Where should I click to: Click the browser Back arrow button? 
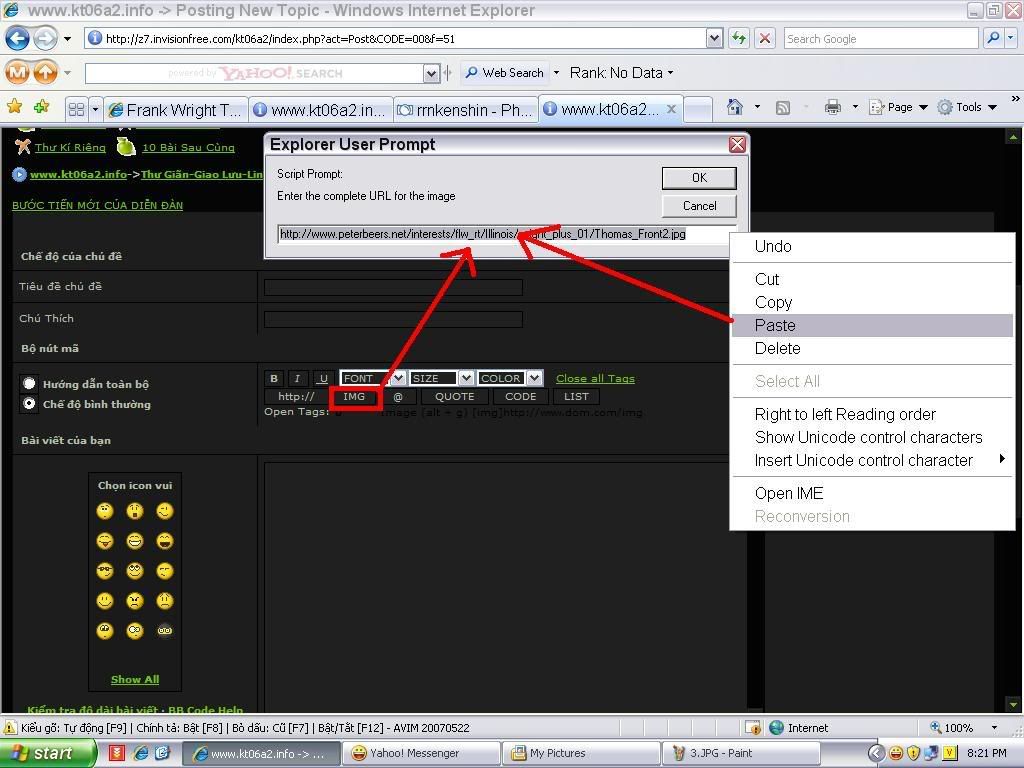pyautogui.click(x=18, y=39)
